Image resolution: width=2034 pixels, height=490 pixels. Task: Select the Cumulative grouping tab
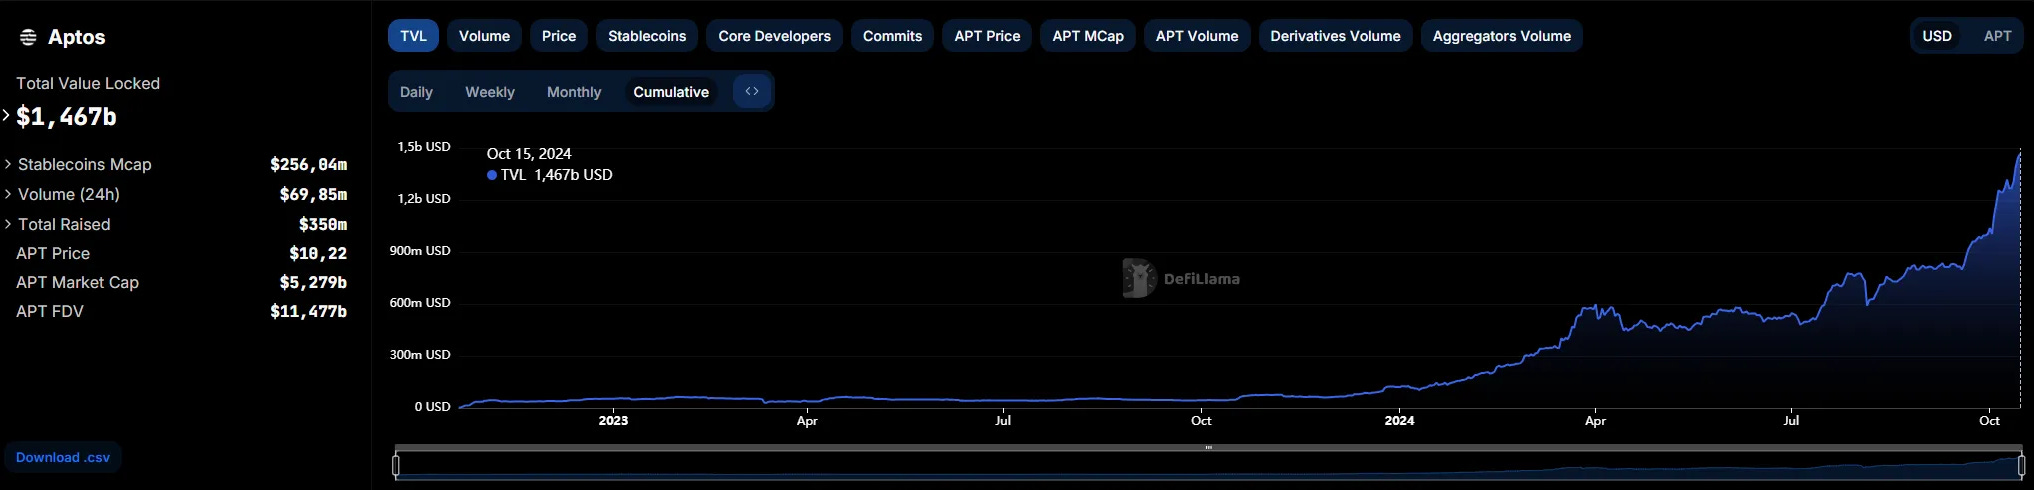click(x=671, y=92)
